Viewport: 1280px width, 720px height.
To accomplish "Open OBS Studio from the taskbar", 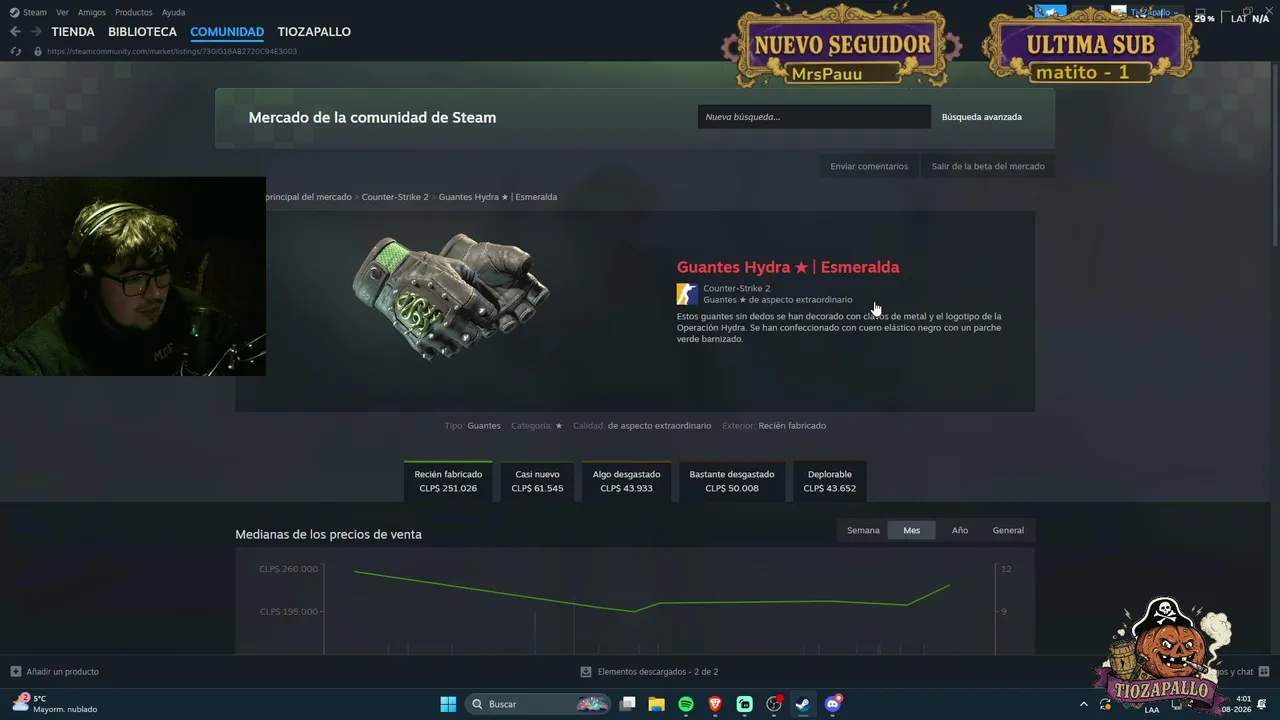I will pyautogui.click(x=774, y=704).
